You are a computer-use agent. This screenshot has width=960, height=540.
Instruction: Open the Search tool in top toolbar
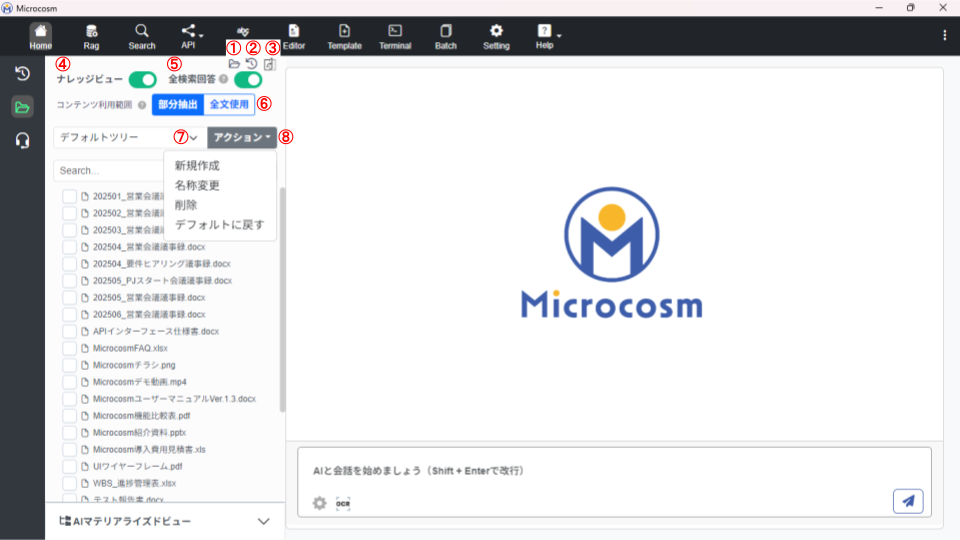point(141,37)
